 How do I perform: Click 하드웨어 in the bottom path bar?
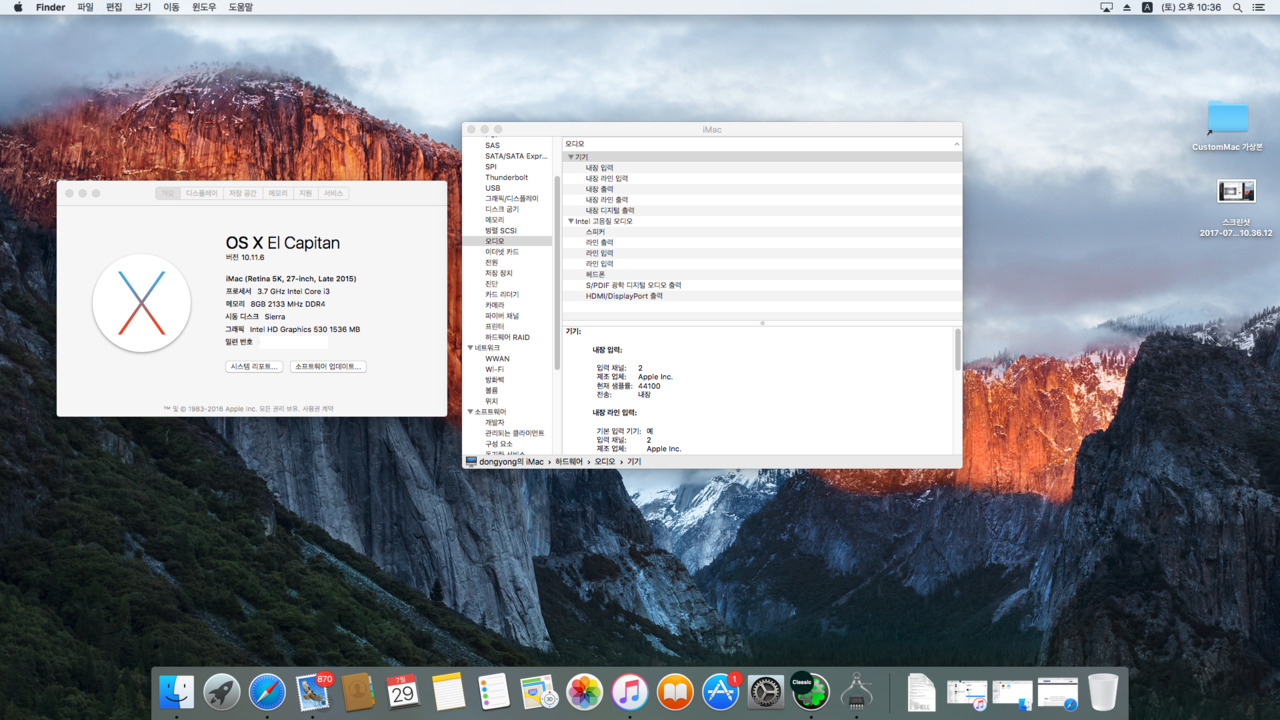click(x=571, y=462)
